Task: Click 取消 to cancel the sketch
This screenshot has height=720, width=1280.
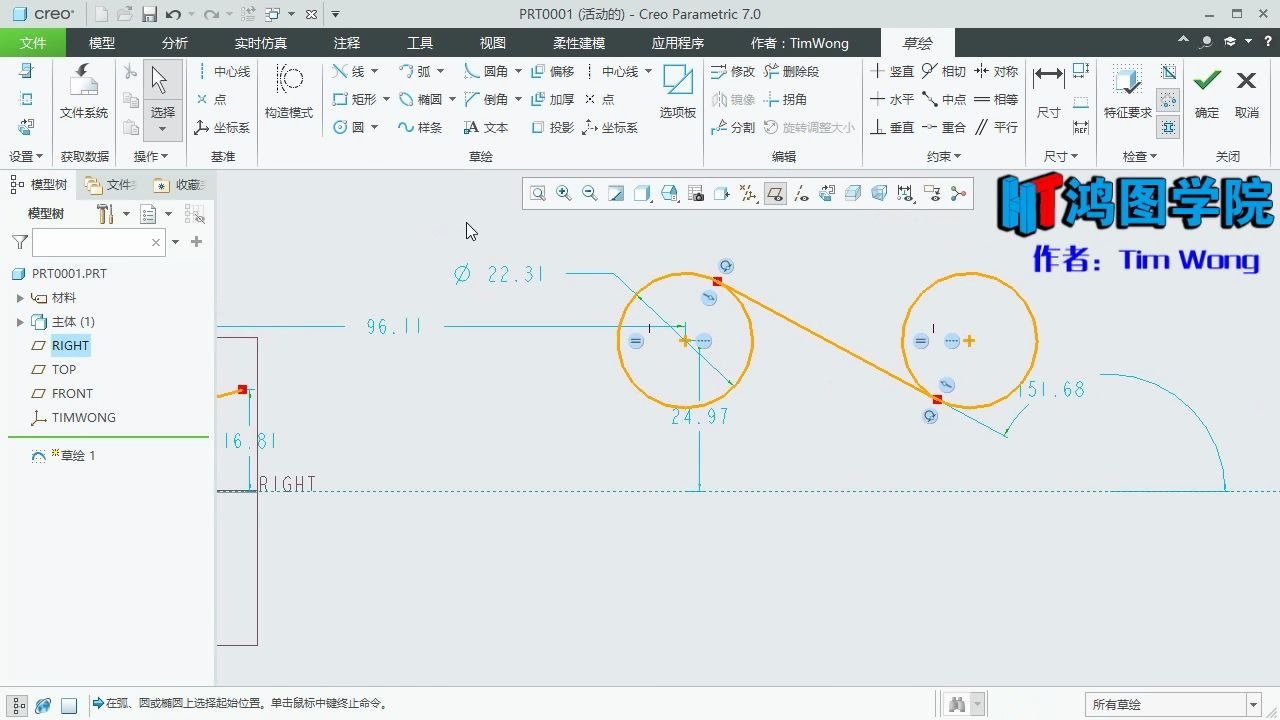Action: point(1246,92)
